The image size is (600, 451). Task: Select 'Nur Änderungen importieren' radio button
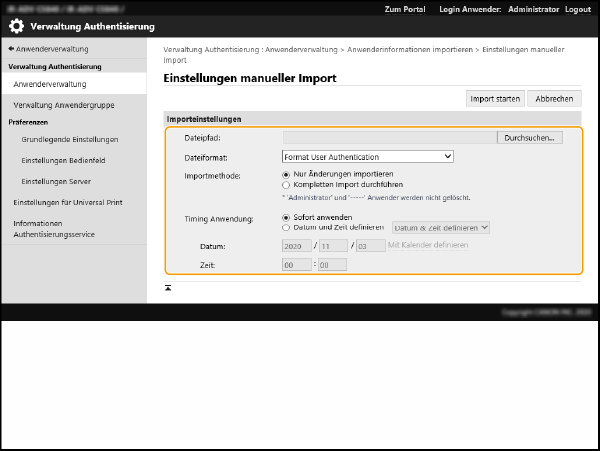[x=287, y=174]
